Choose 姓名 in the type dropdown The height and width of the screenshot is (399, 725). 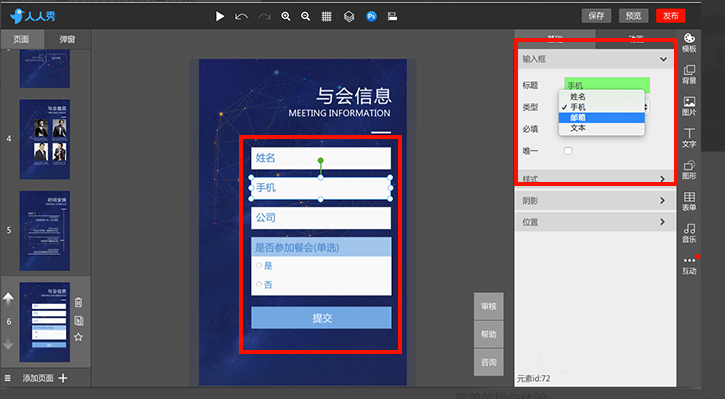click(x=602, y=97)
